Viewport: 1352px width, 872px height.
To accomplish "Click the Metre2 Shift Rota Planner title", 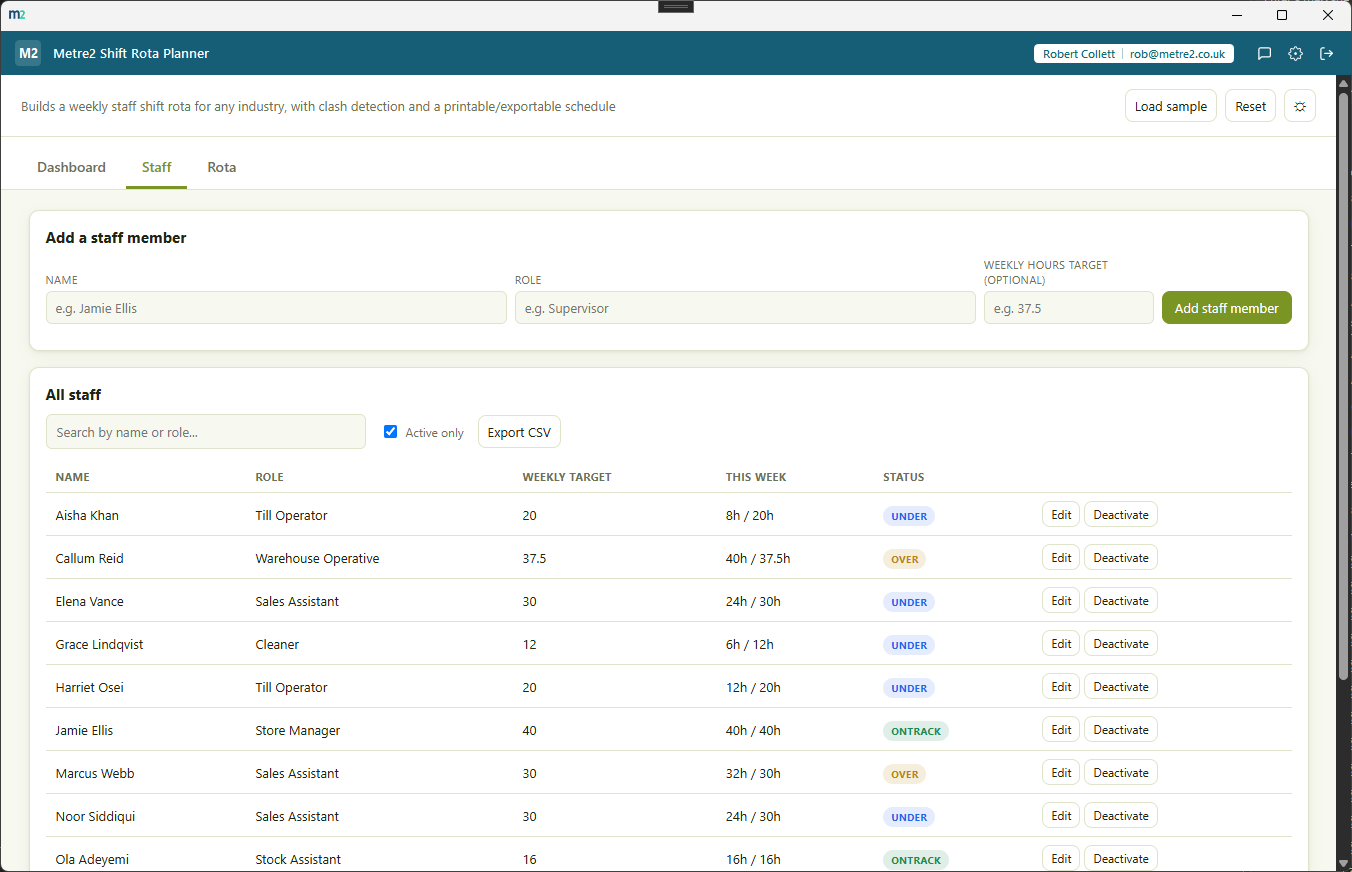I will [x=131, y=54].
